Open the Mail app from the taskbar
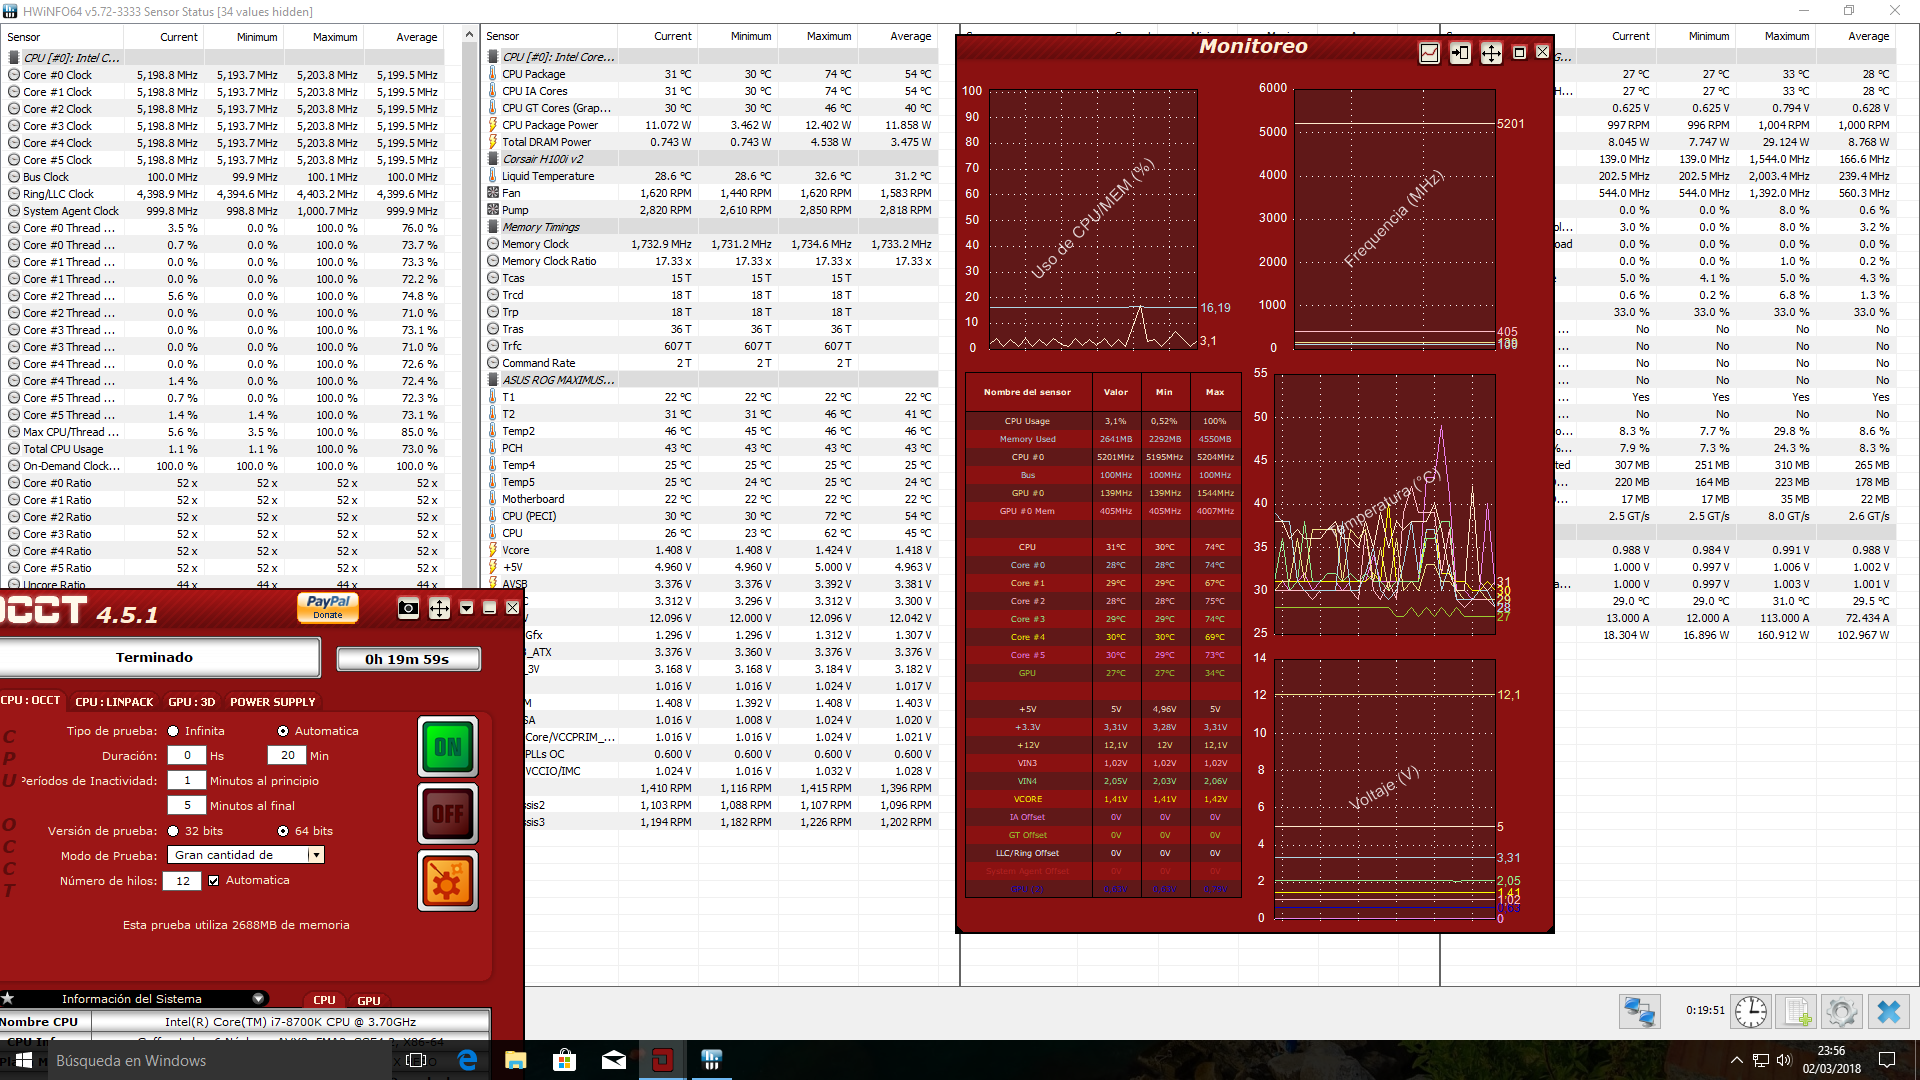This screenshot has width=1920, height=1080. (x=614, y=1060)
